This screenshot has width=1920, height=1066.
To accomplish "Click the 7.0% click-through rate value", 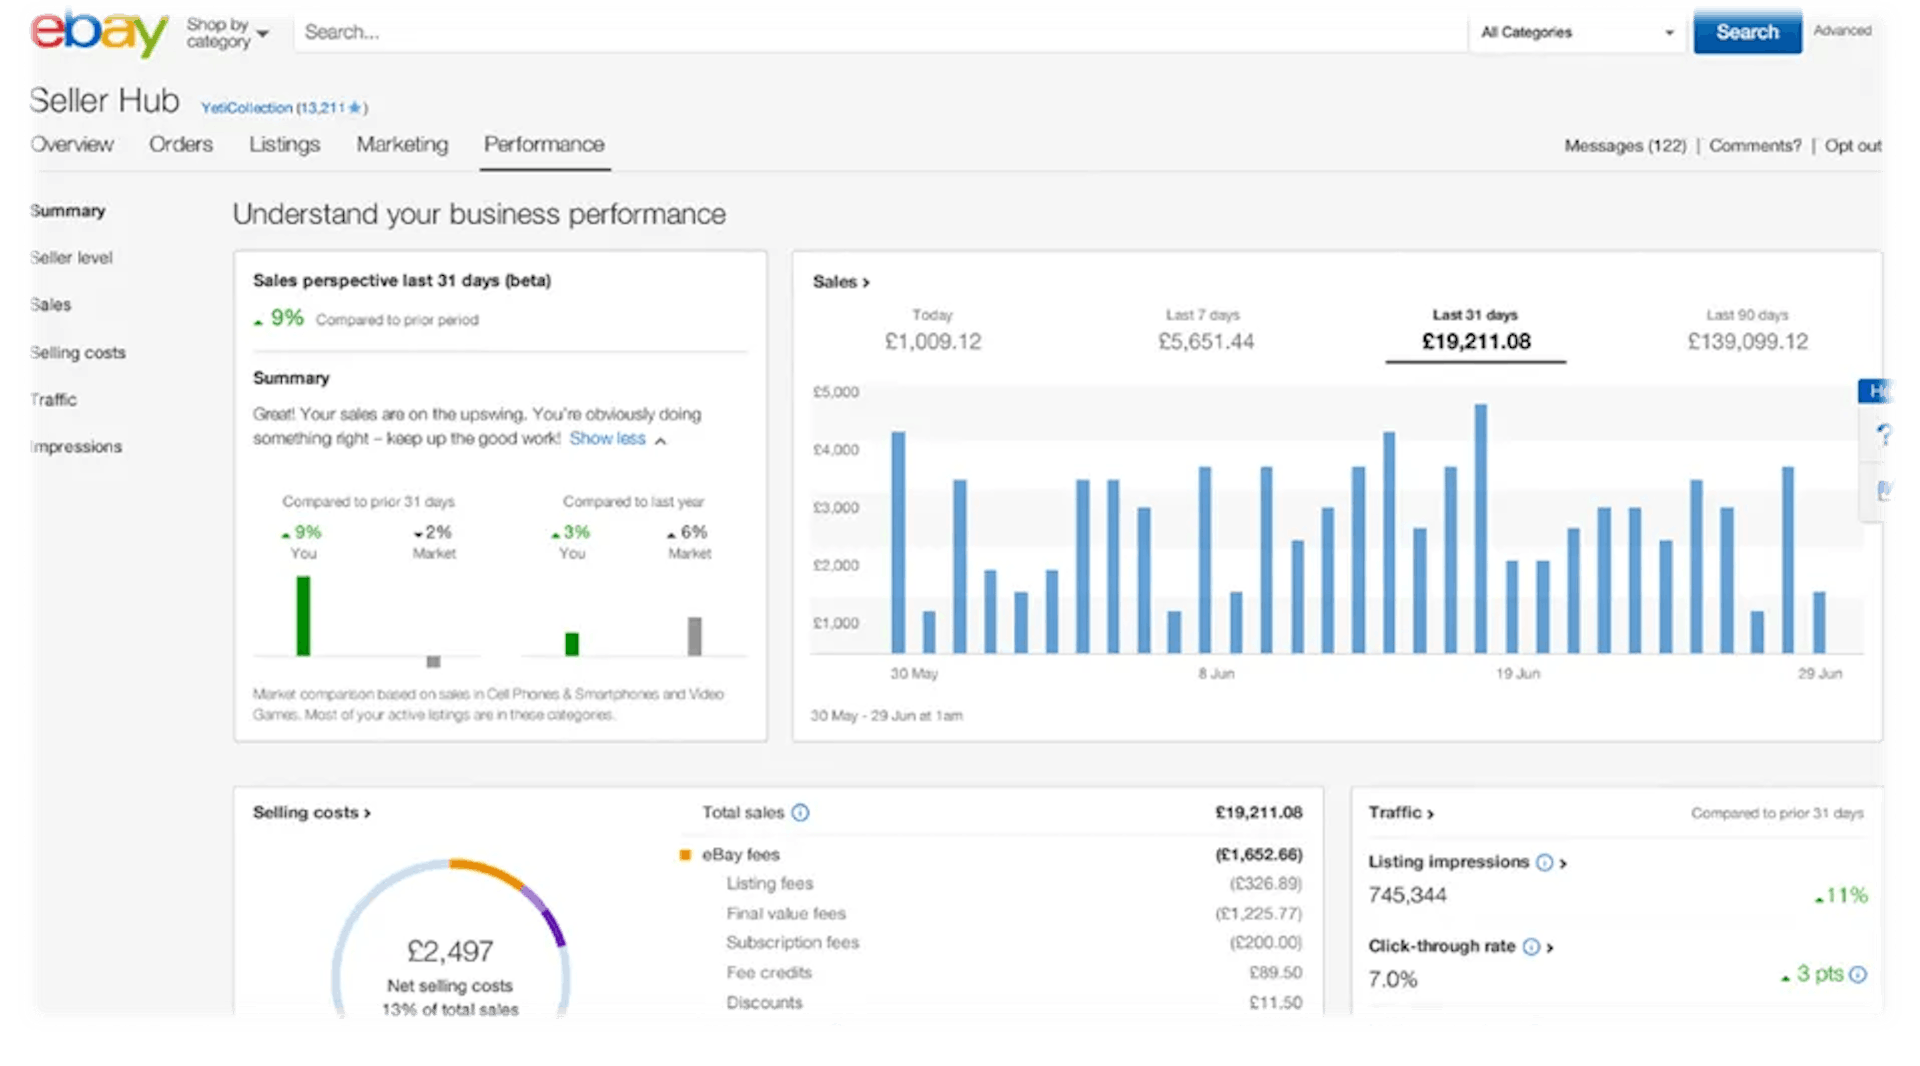I will point(1392,980).
